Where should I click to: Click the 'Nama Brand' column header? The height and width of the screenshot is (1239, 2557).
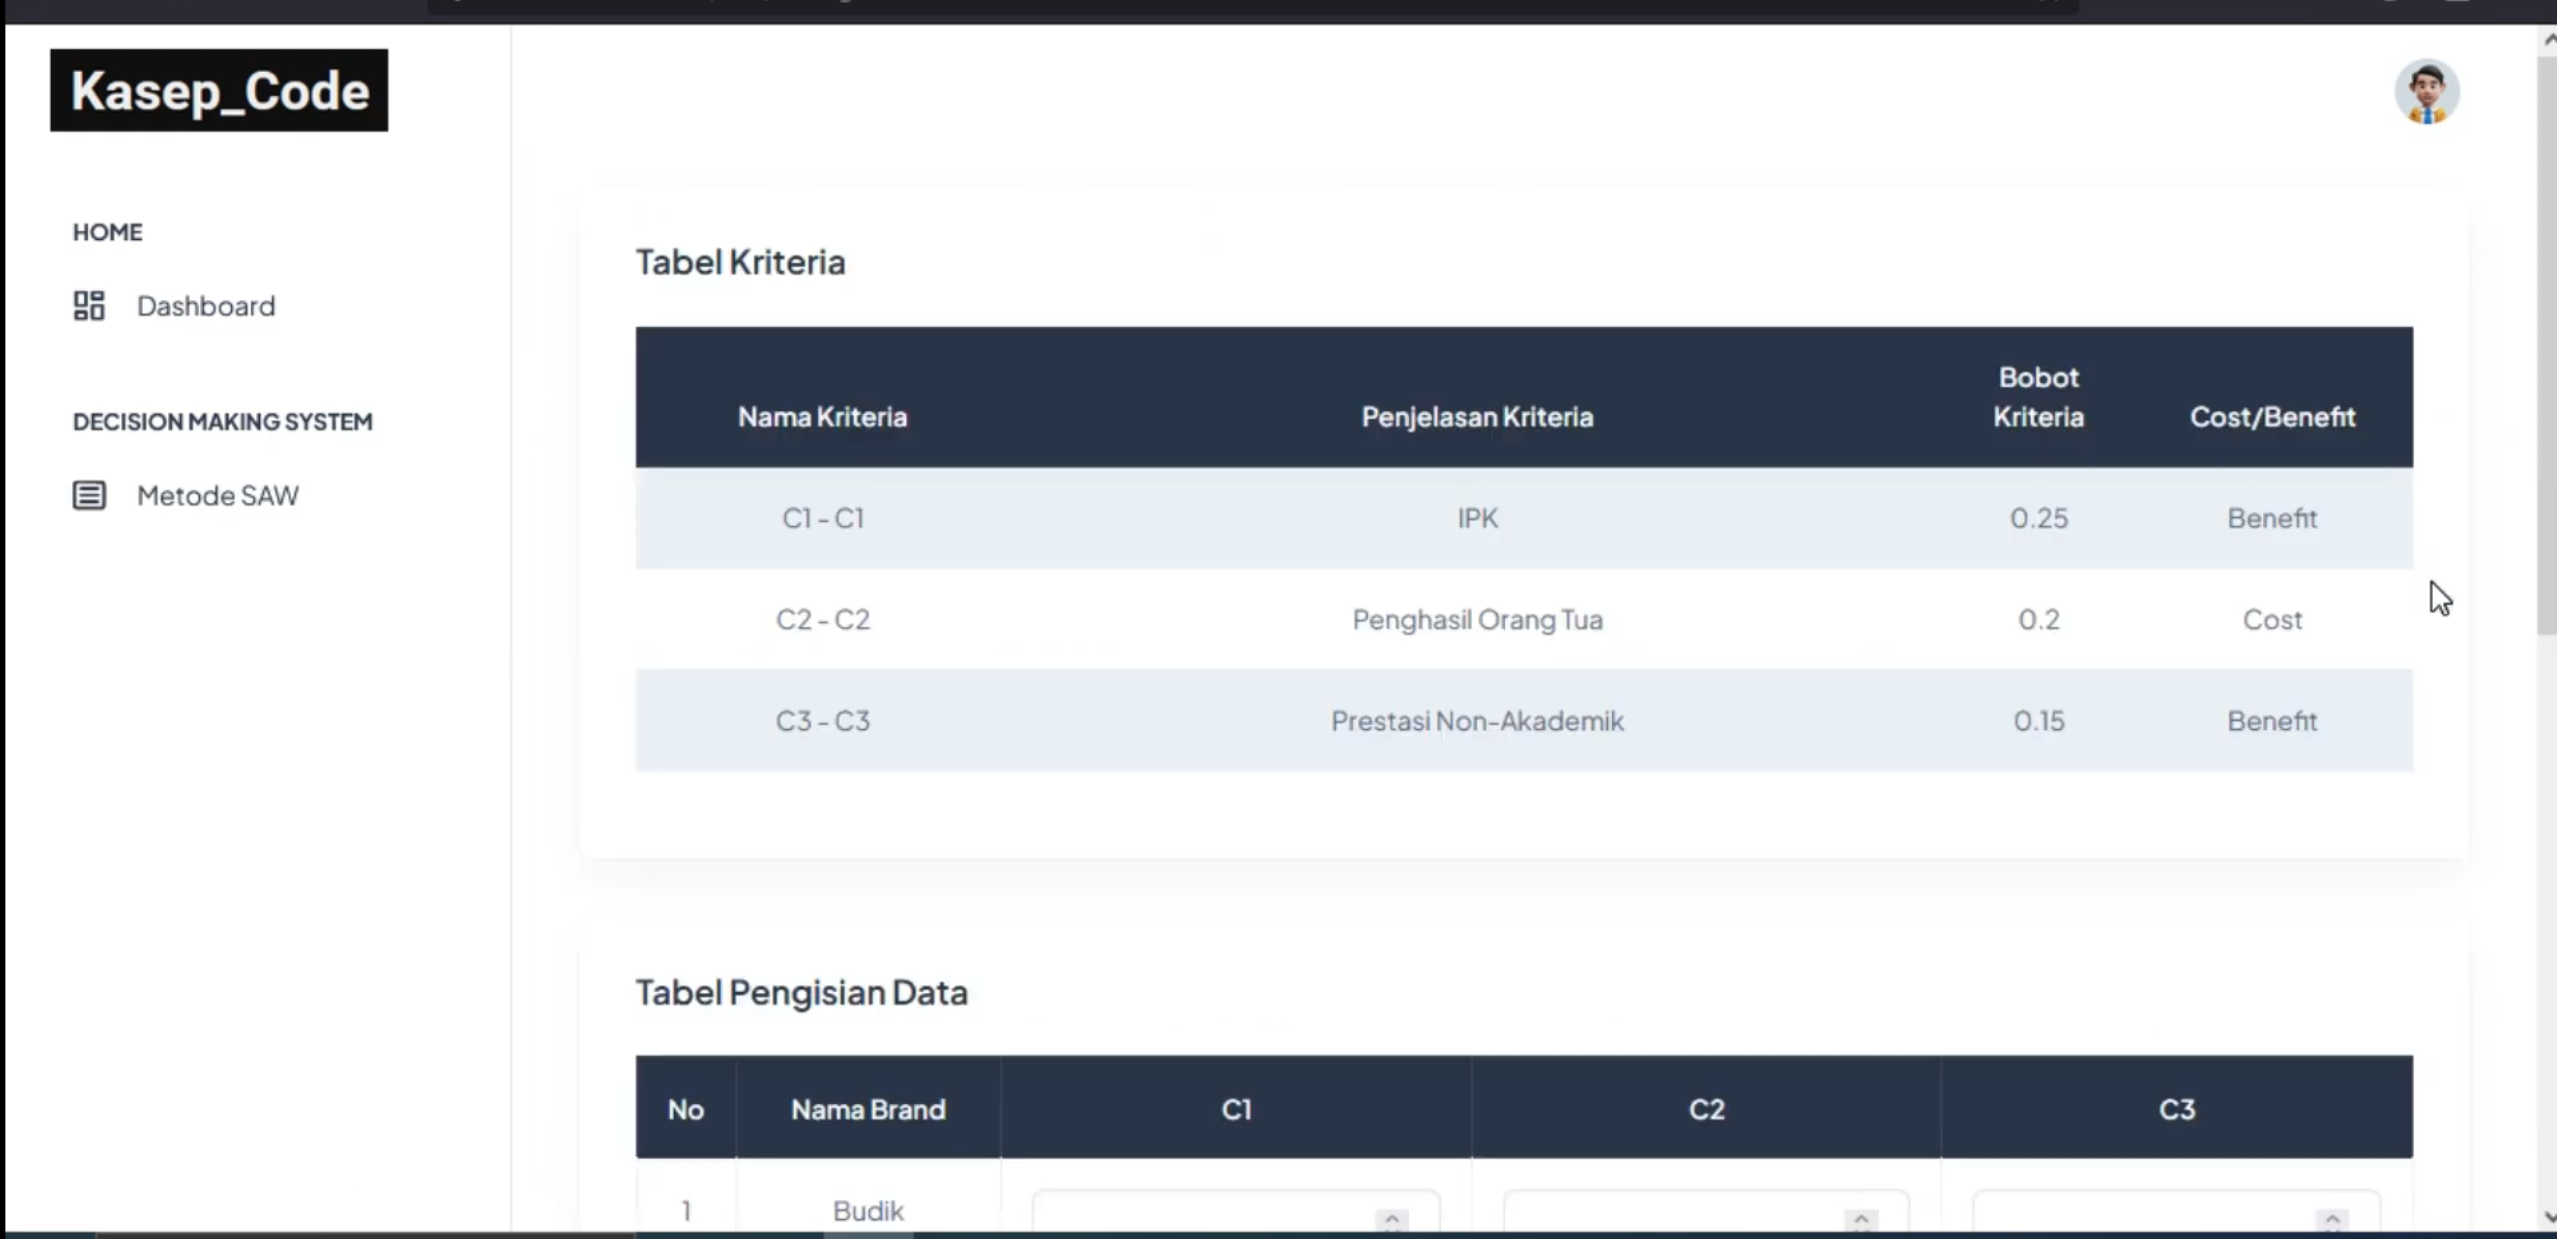click(x=868, y=1109)
